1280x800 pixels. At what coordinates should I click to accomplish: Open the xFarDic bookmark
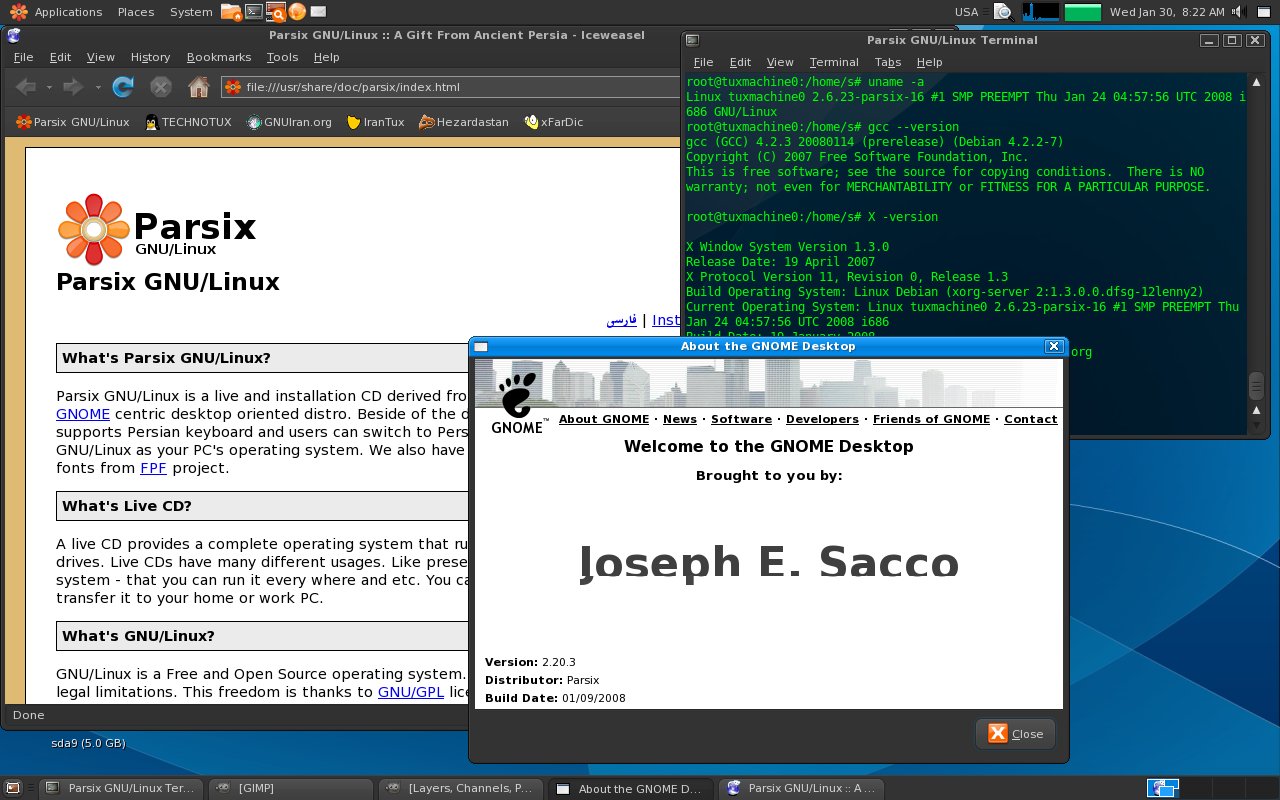pos(553,122)
